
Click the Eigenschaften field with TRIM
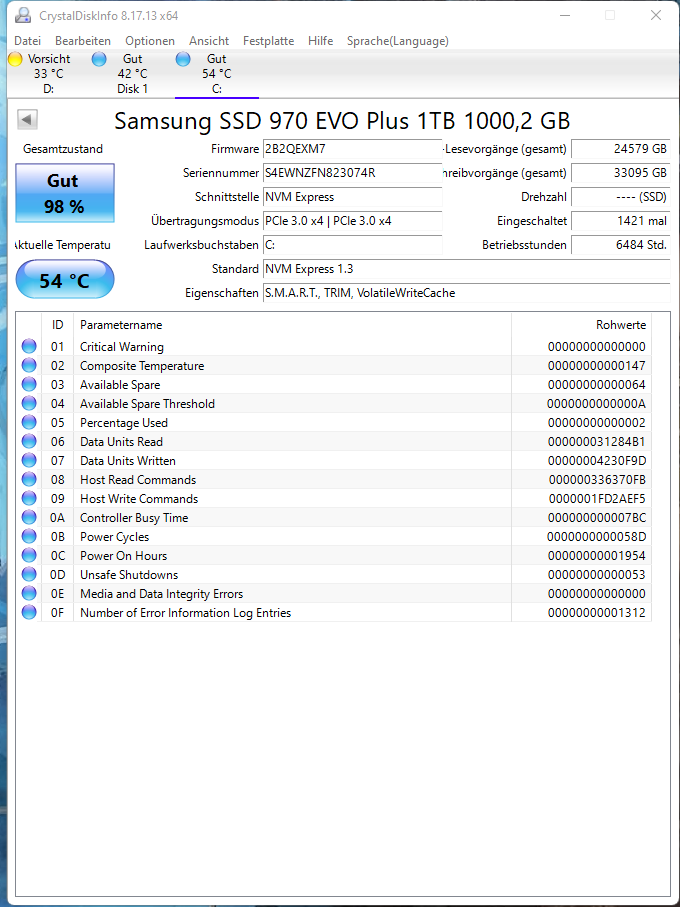(x=467, y=293)
